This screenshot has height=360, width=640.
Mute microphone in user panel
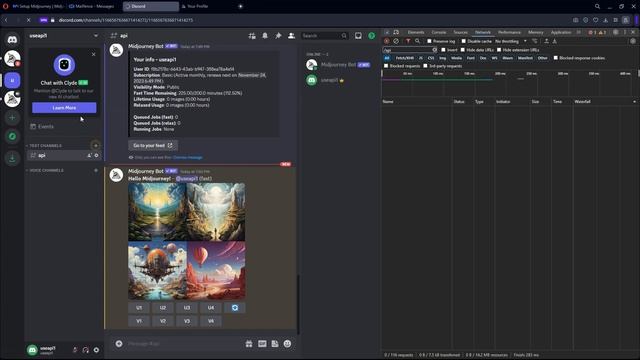tap(75, 350)
